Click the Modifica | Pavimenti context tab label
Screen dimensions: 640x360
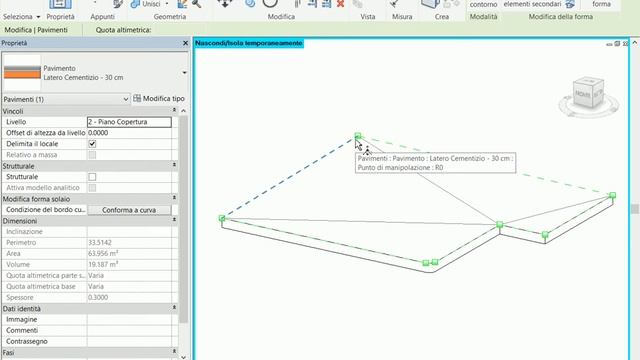(x=36, y=30)
